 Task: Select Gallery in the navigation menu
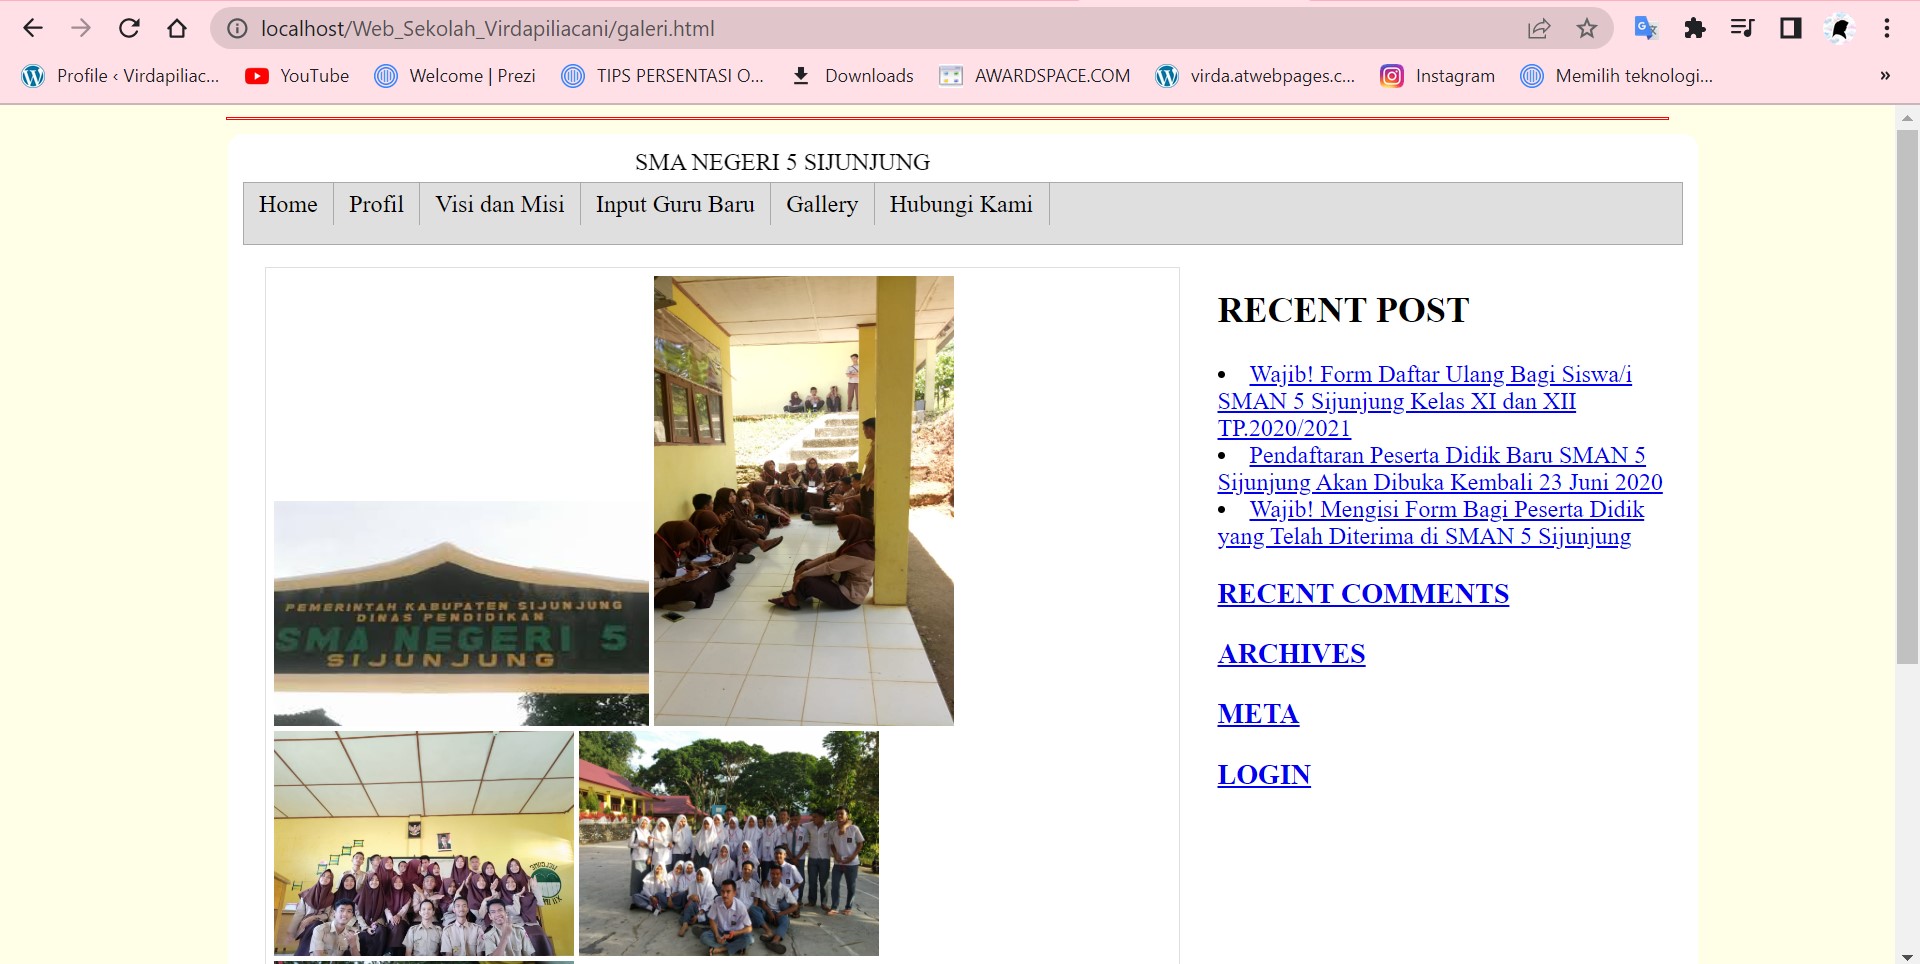[821, 204]
